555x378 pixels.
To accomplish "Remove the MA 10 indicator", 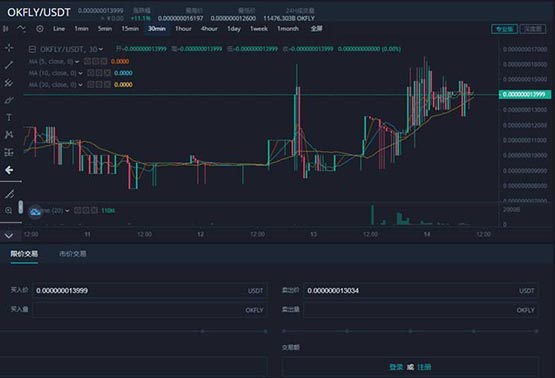I will point(107,73).
